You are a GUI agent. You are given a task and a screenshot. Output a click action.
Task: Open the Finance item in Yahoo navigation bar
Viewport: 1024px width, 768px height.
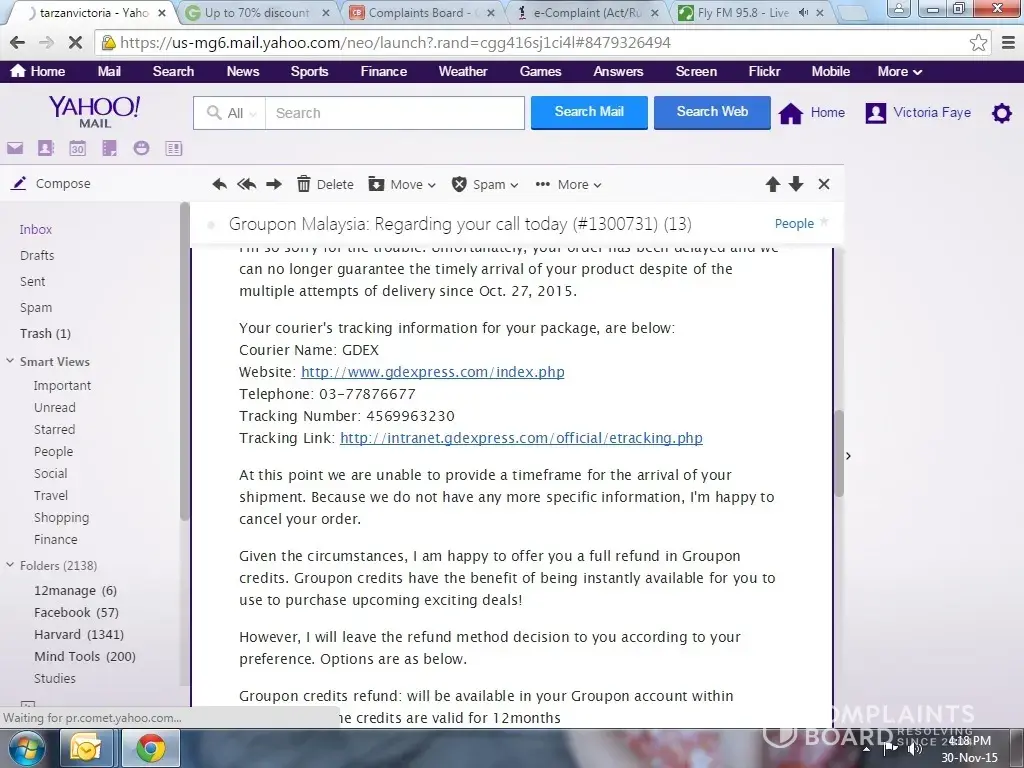(x=383, y=71)
